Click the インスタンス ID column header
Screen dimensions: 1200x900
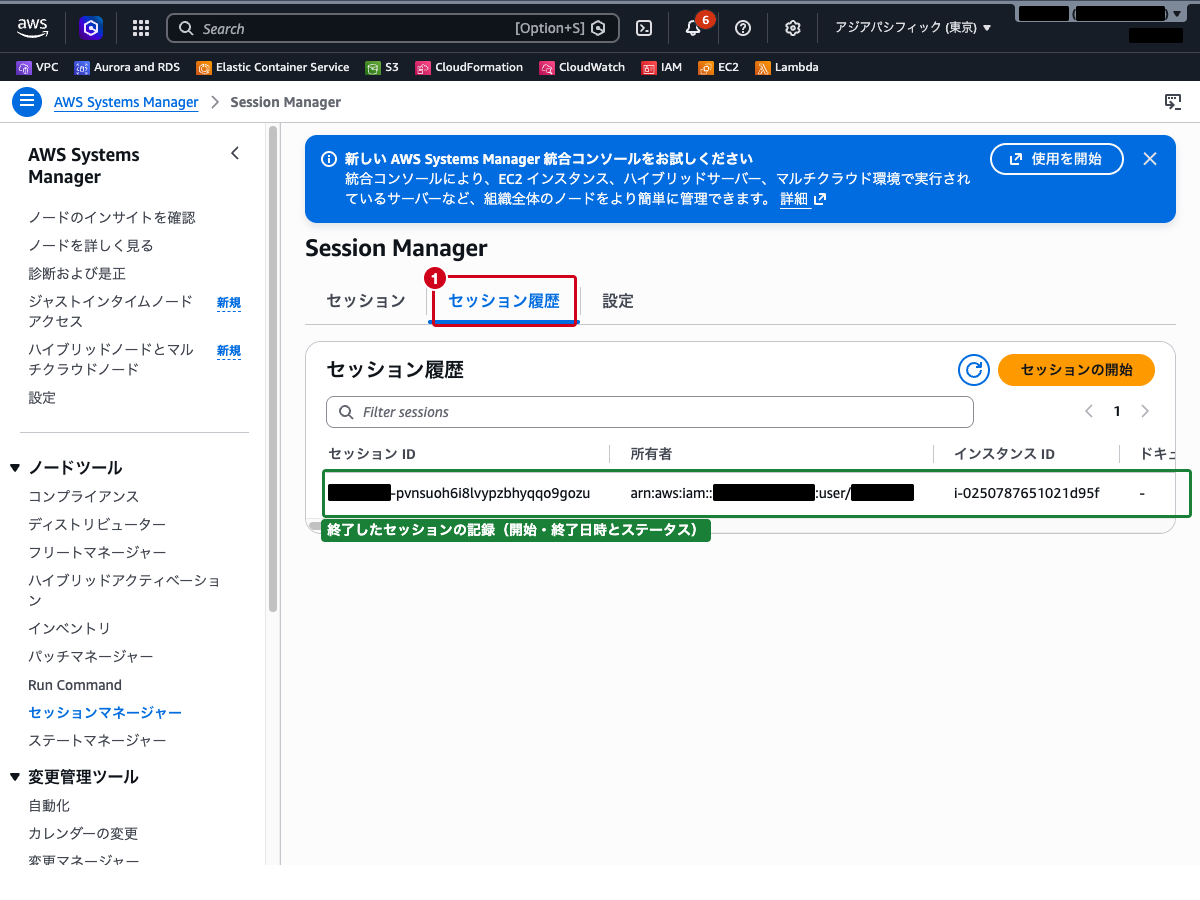click(x=1004, y=454)
